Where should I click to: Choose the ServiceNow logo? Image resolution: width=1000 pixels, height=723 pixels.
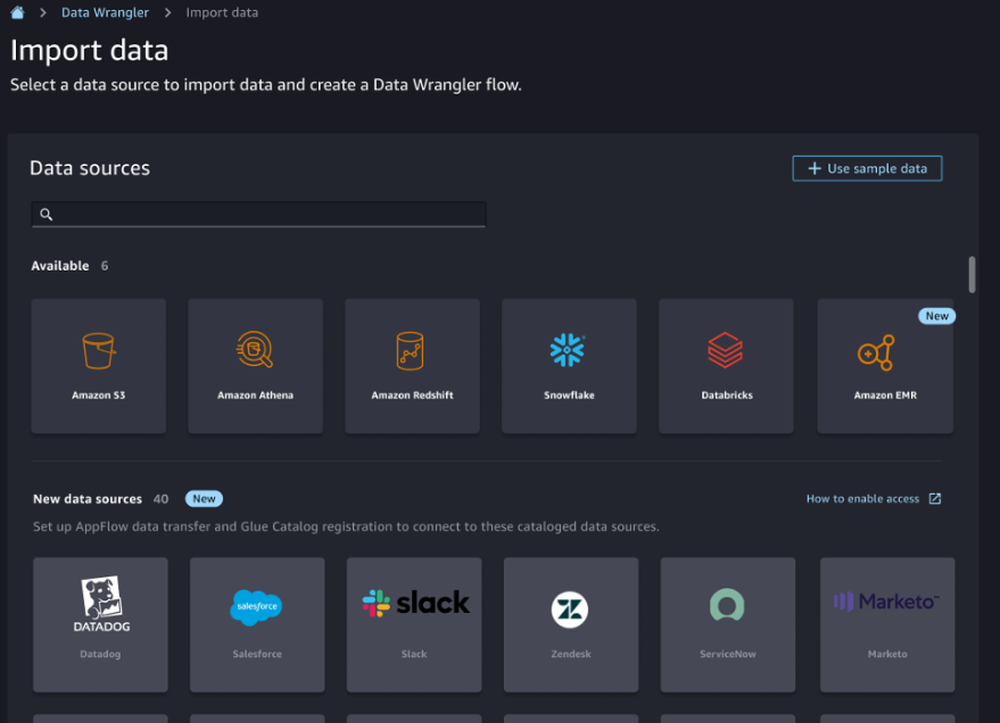727,604
